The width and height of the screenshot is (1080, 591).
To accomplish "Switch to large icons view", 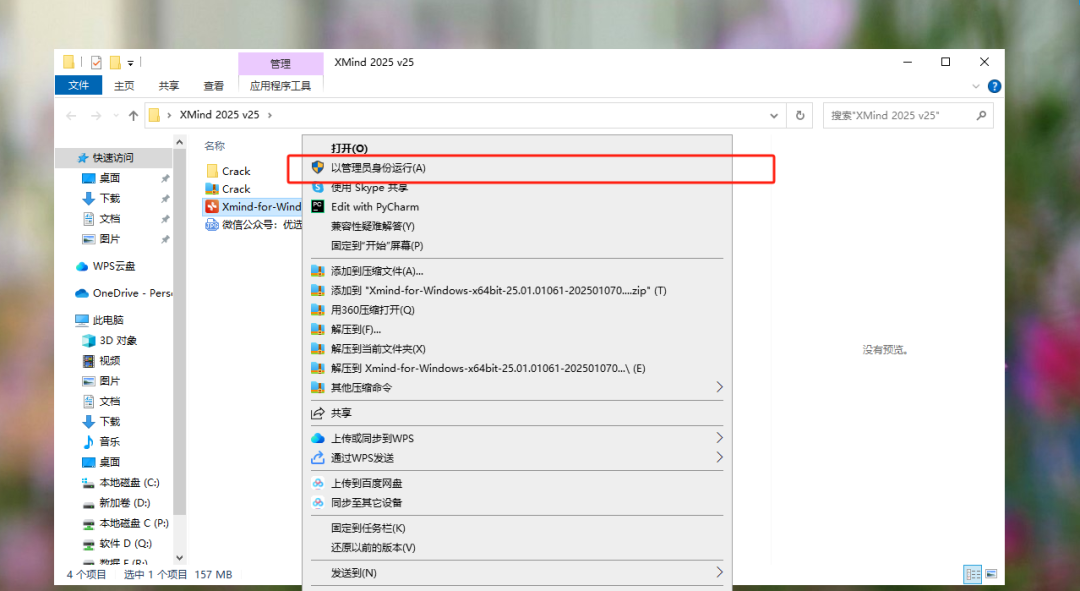I will coord(991,574).
